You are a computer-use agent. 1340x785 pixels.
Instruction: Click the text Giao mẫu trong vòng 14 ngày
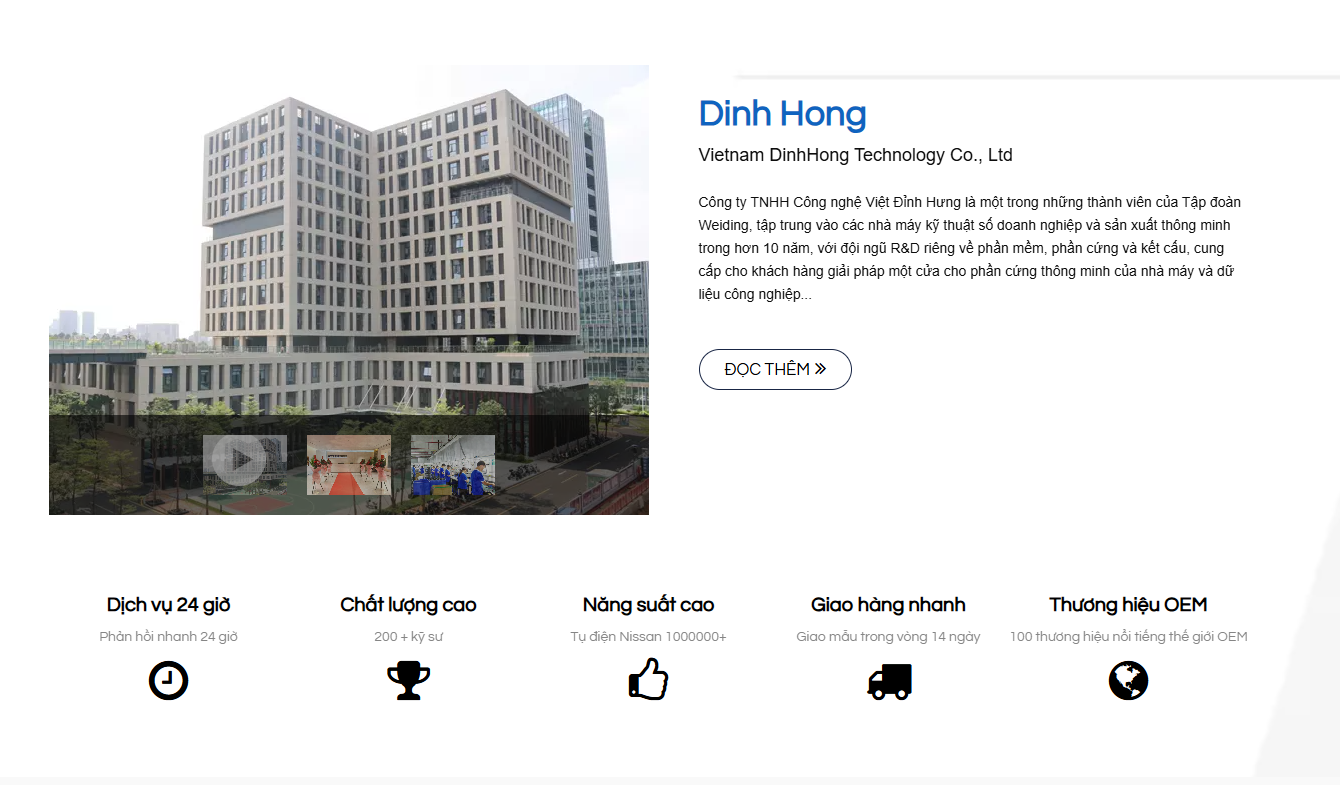point(888,637)
